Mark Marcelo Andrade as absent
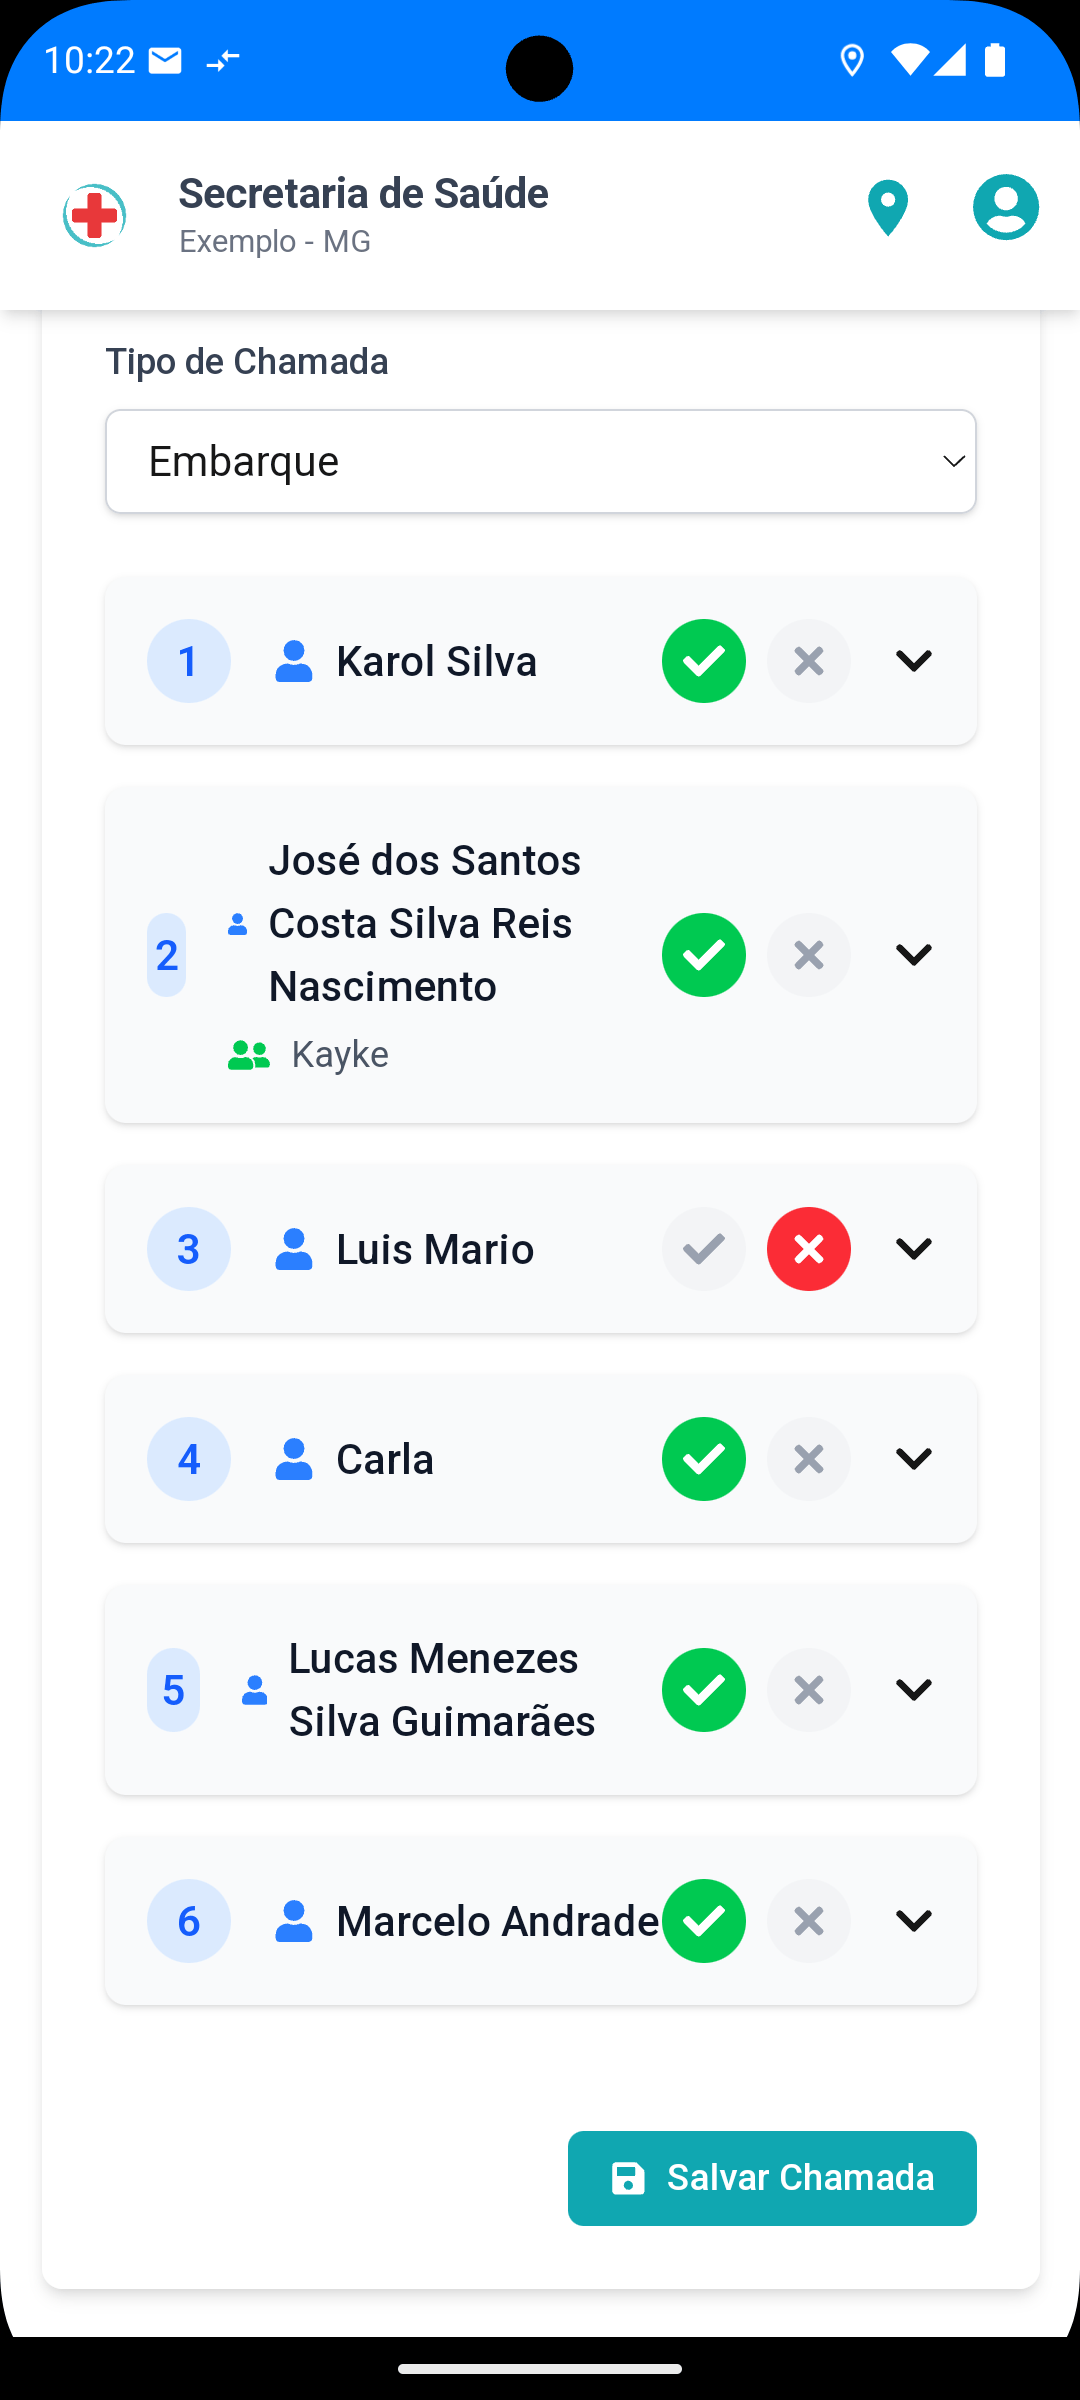The width and height of the screenshot is (1080, 2400). (x=809, y=1921)
